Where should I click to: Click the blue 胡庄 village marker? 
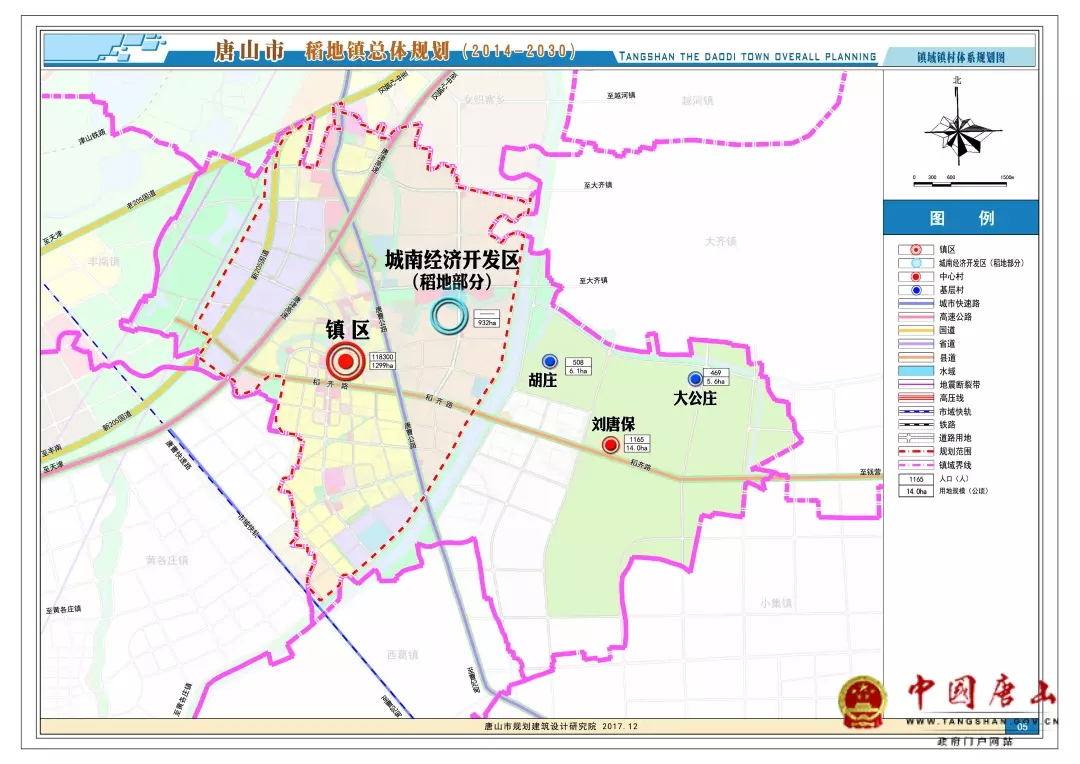click(x=549, y=362)
